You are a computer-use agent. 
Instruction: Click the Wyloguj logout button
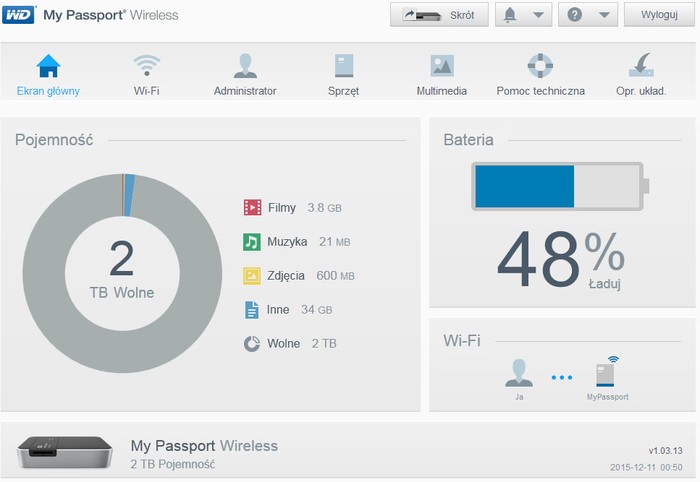658,15
